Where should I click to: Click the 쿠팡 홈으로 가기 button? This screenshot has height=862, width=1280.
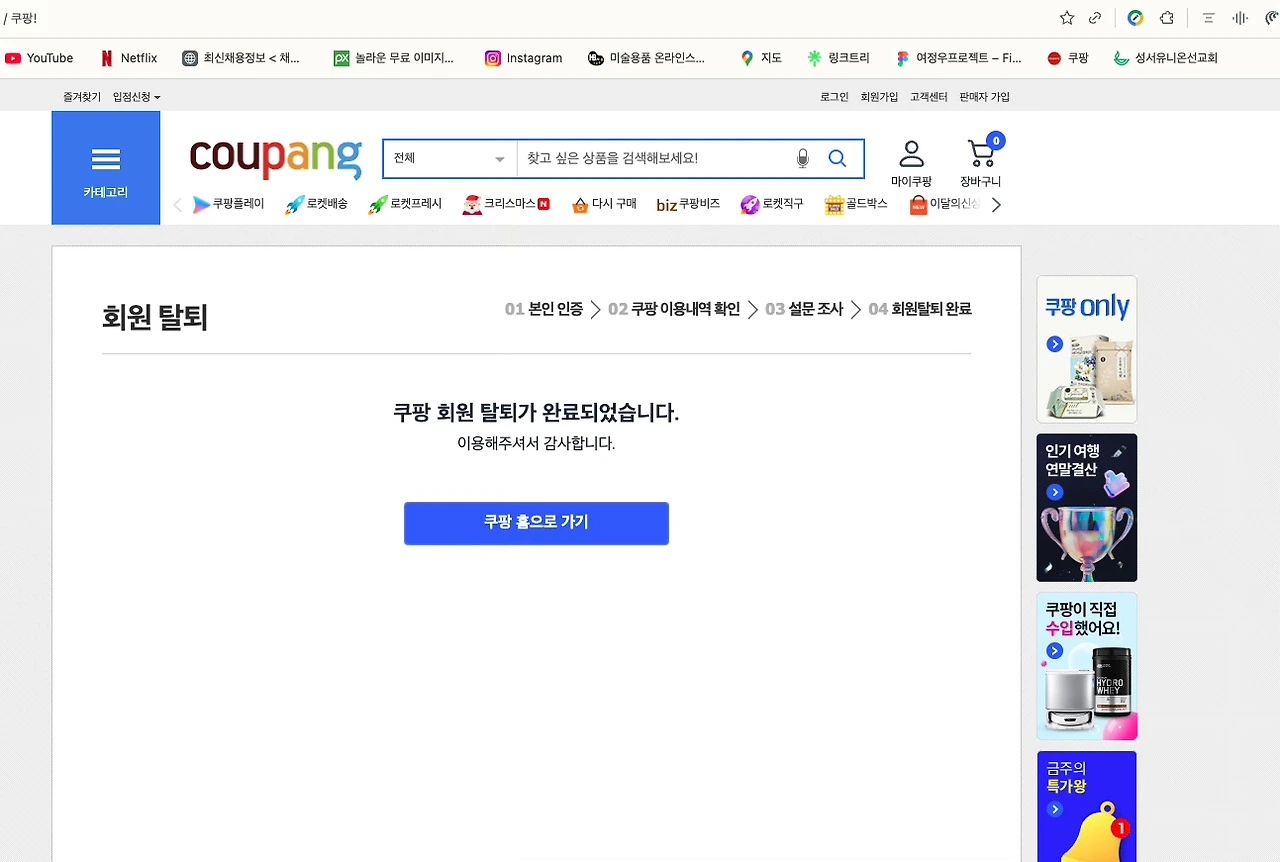(536, 523)
